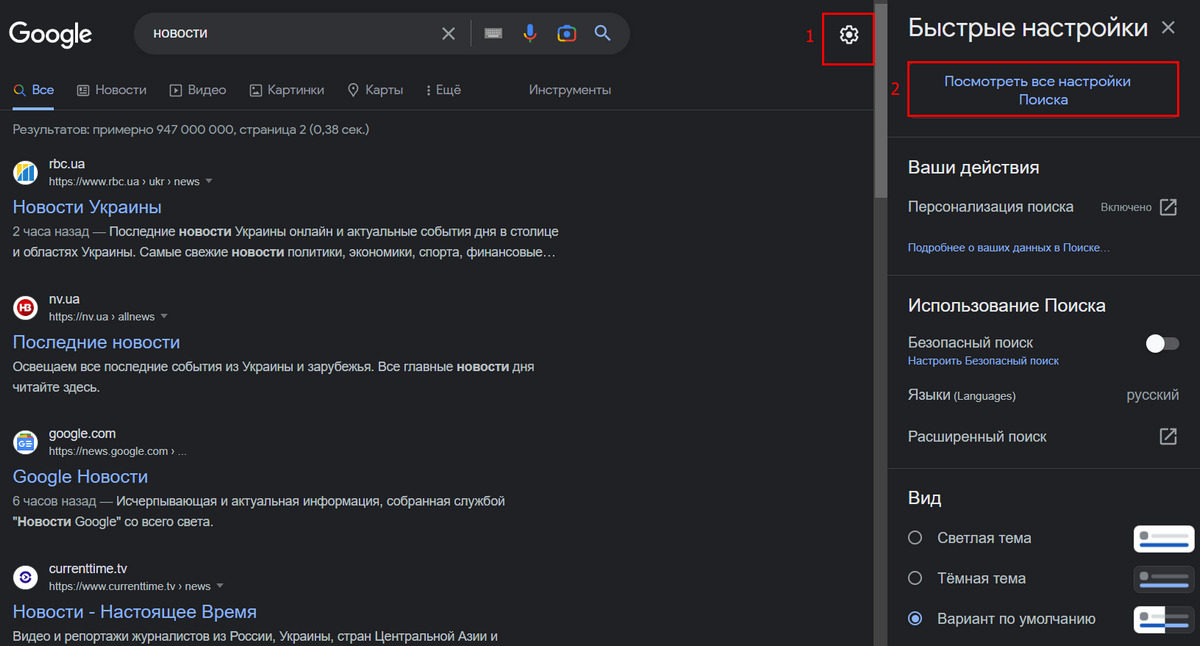Click the light theme preview thumbnail

1164,539
